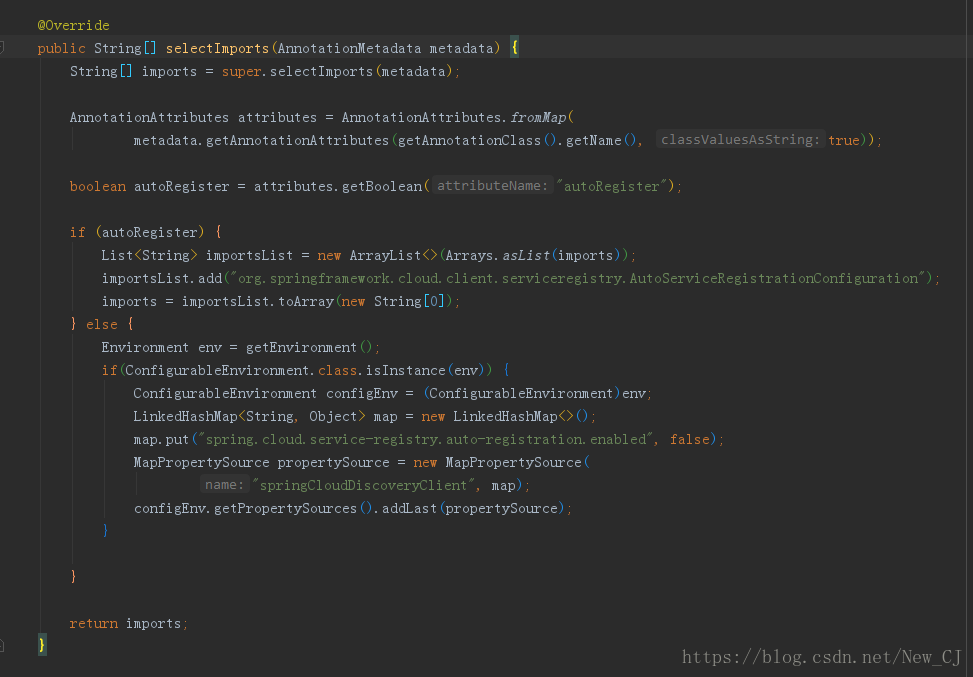The image size is (973, 677).
Task: Select the false literal in map.put
Action: tap(689, 439)
